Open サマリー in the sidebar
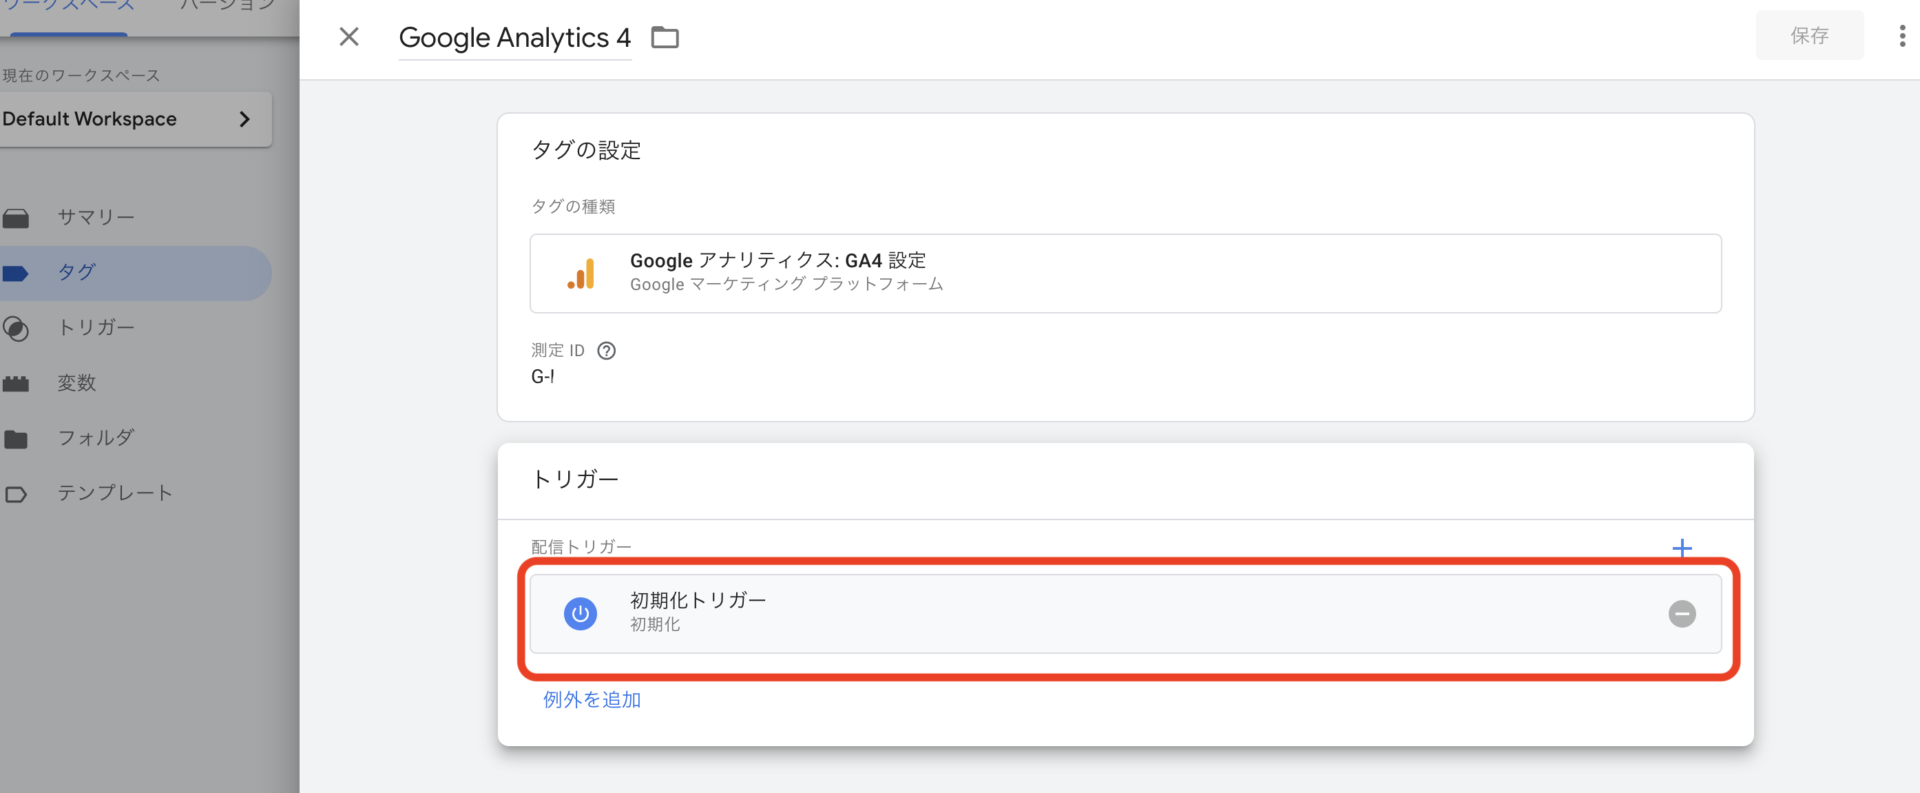The height and width of the screenshot is (793, 1920). pos(95,217)
